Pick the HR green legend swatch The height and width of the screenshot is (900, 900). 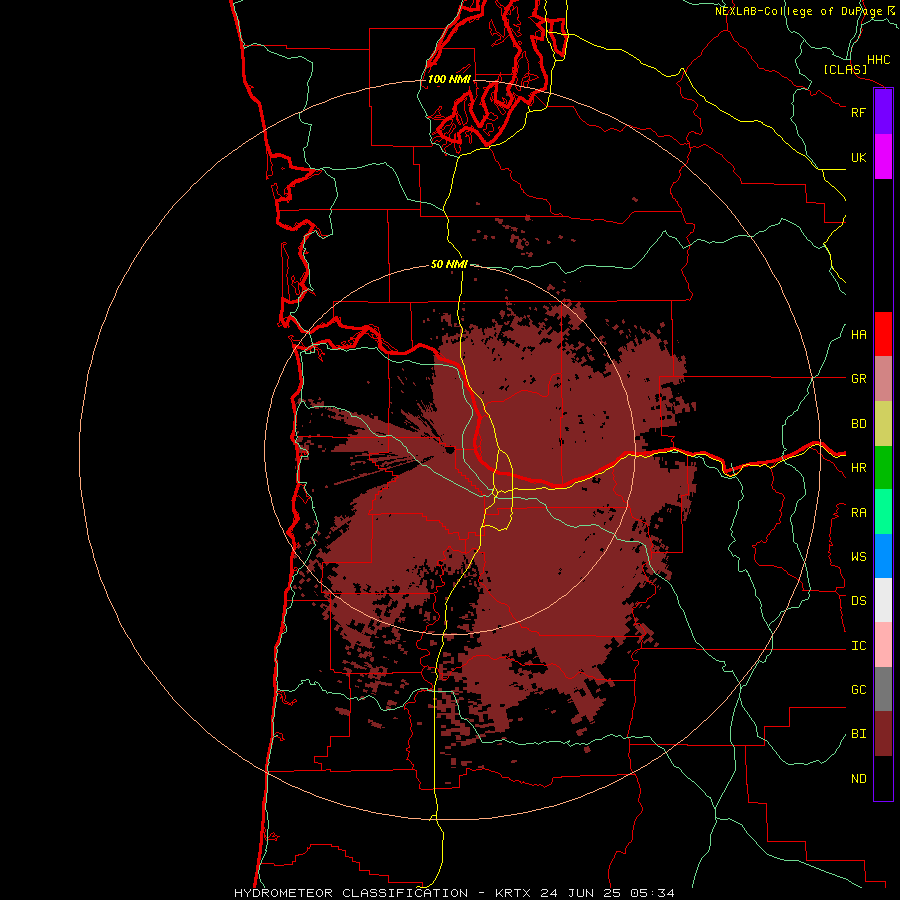(x=883, y=468)
